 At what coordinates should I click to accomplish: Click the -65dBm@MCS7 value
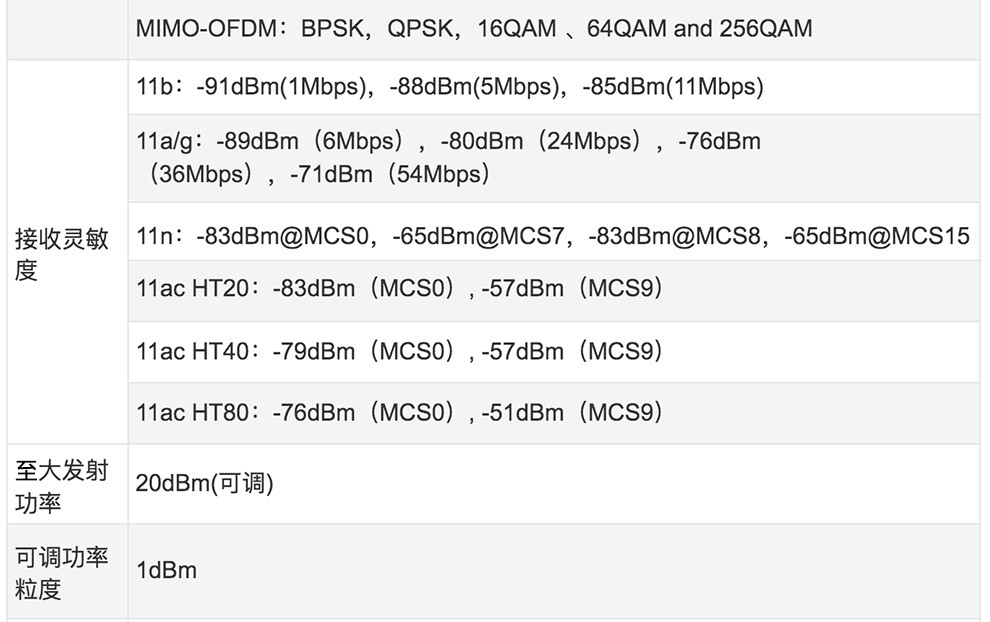pos(480,237)
